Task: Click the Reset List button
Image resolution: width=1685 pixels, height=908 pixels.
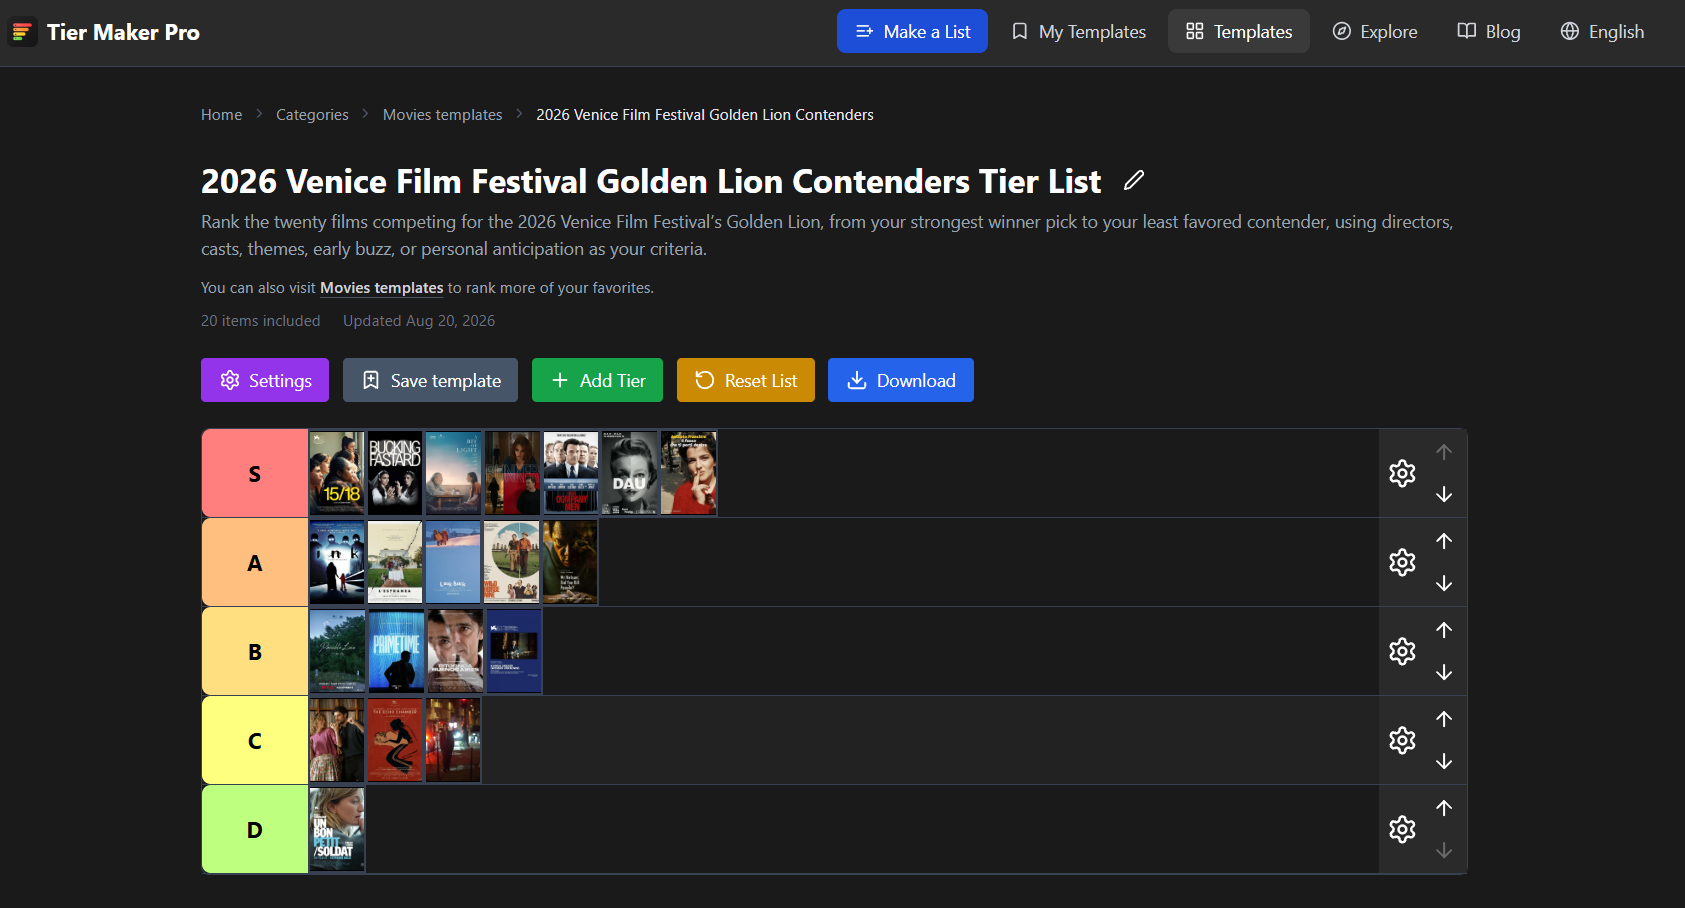Action: pyautogui.click(x=746, y=380)
